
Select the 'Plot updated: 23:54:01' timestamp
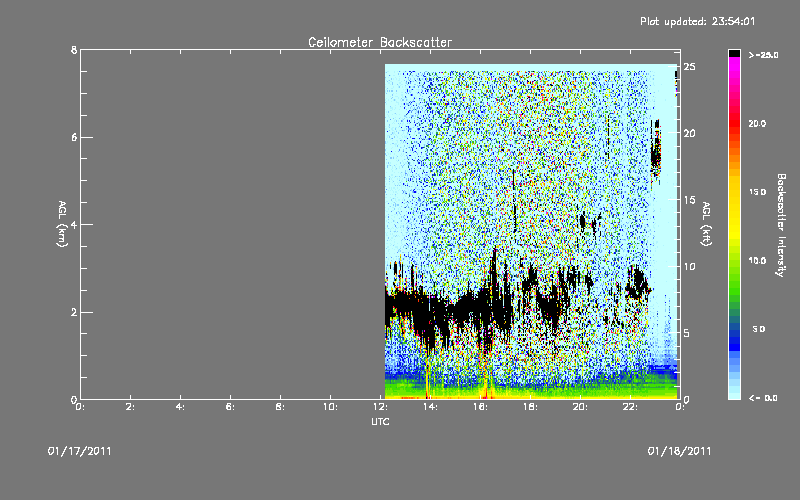click(697, 21)
